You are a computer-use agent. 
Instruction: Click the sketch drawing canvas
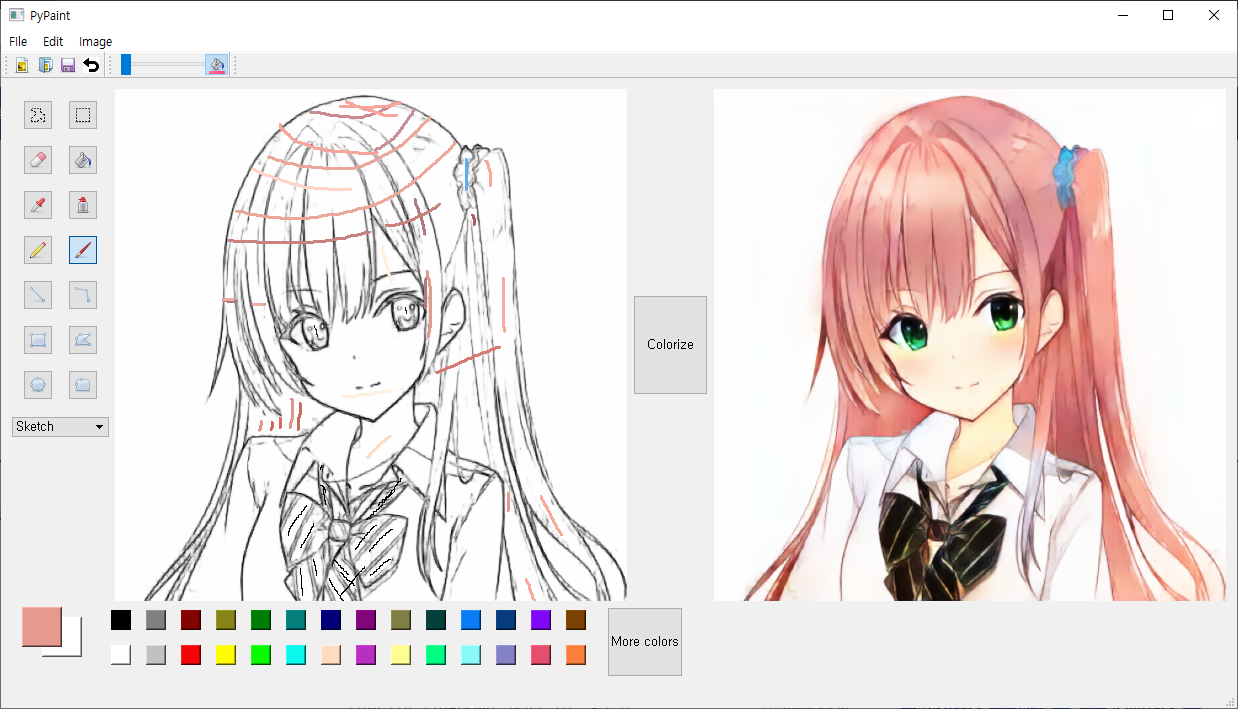[x=371, y=345]
